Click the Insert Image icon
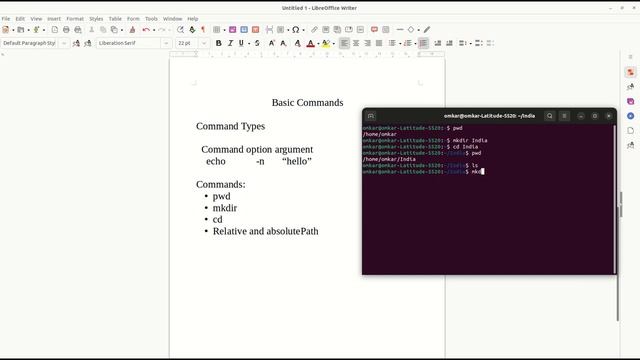Screen dimensions: 640x360 tap(233, 30)
